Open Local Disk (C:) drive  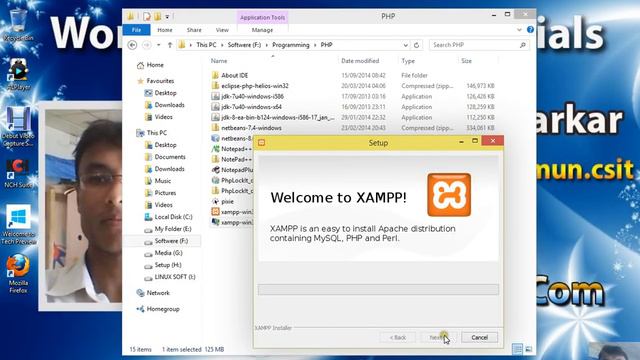pyautogui.click(x=169, y=217)
